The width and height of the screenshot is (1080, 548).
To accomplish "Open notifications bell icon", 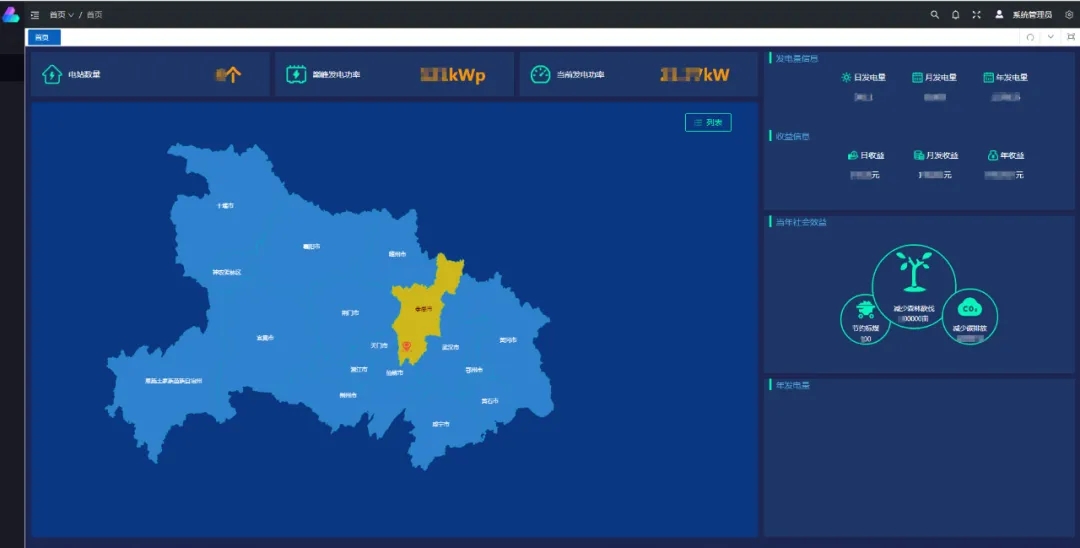I will click(955, 15).
